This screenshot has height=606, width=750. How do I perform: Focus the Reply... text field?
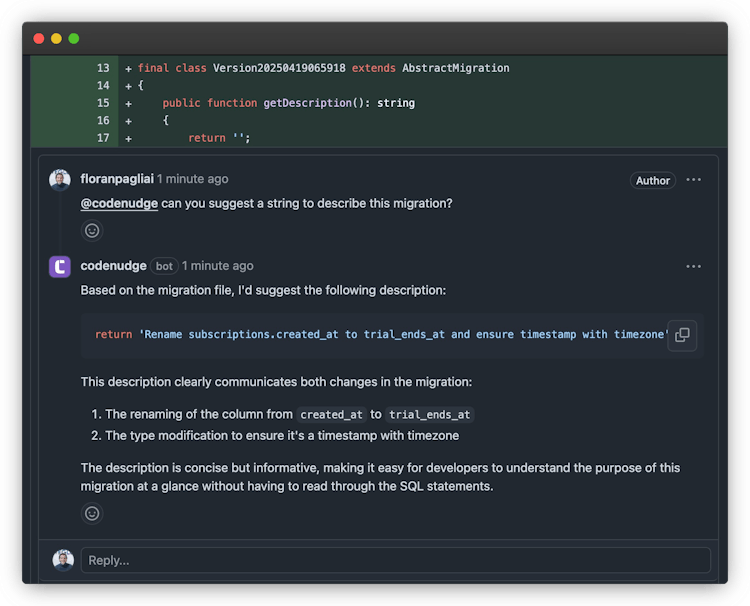[x=396, y=560]
